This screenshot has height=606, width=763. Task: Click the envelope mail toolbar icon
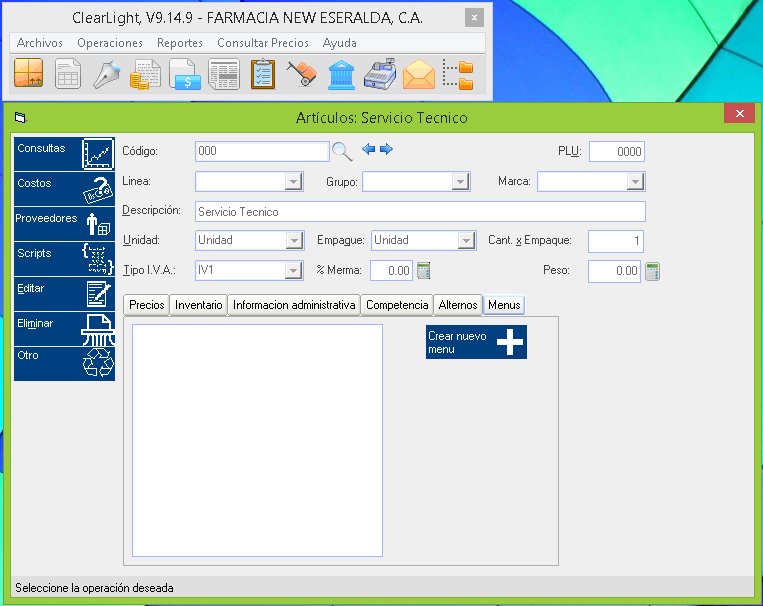point(419,75)
